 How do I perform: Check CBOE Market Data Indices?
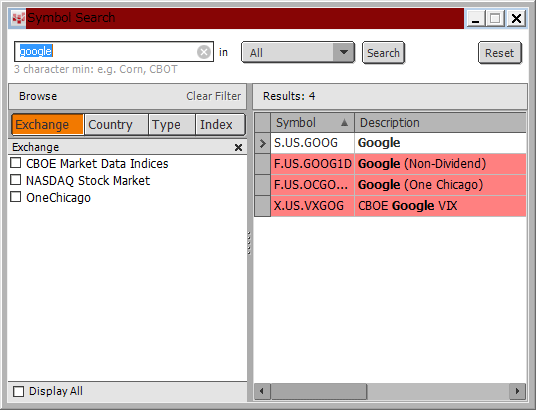point(15,163)
